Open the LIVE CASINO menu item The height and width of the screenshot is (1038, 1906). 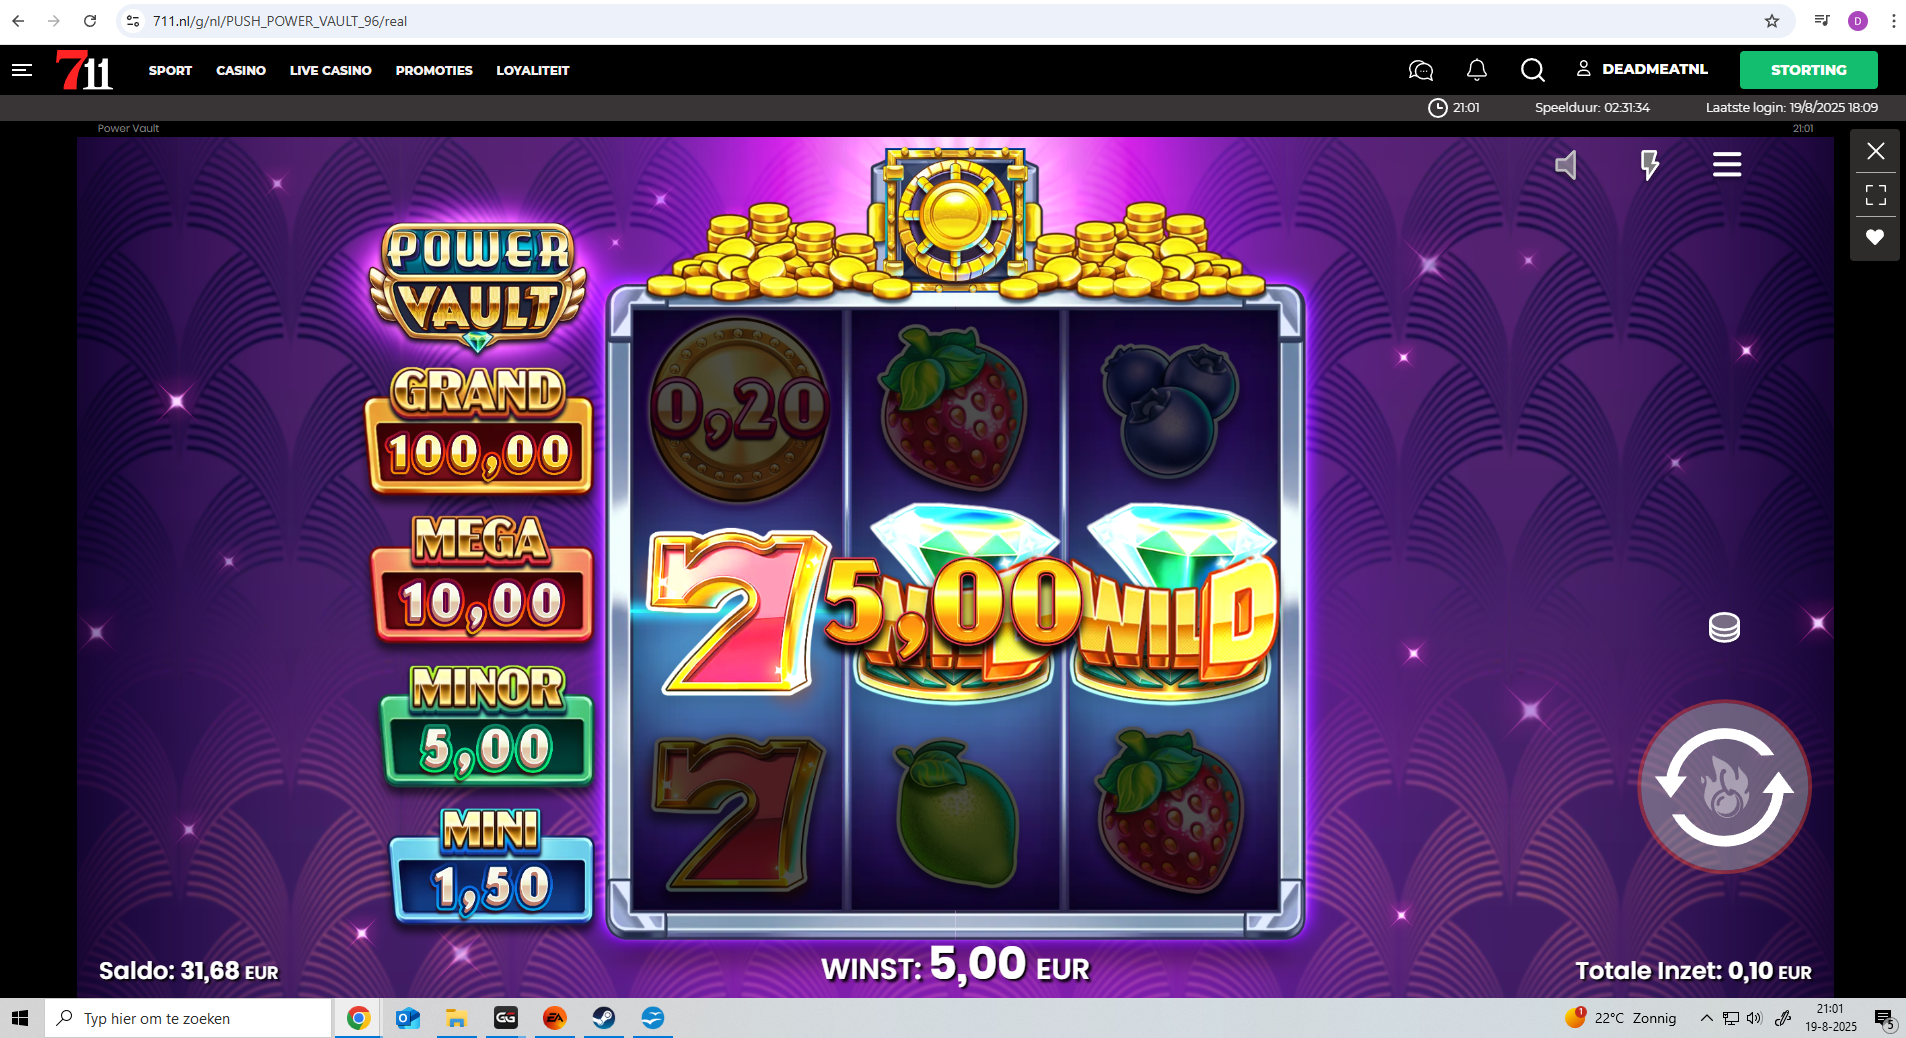pos(330,70)
